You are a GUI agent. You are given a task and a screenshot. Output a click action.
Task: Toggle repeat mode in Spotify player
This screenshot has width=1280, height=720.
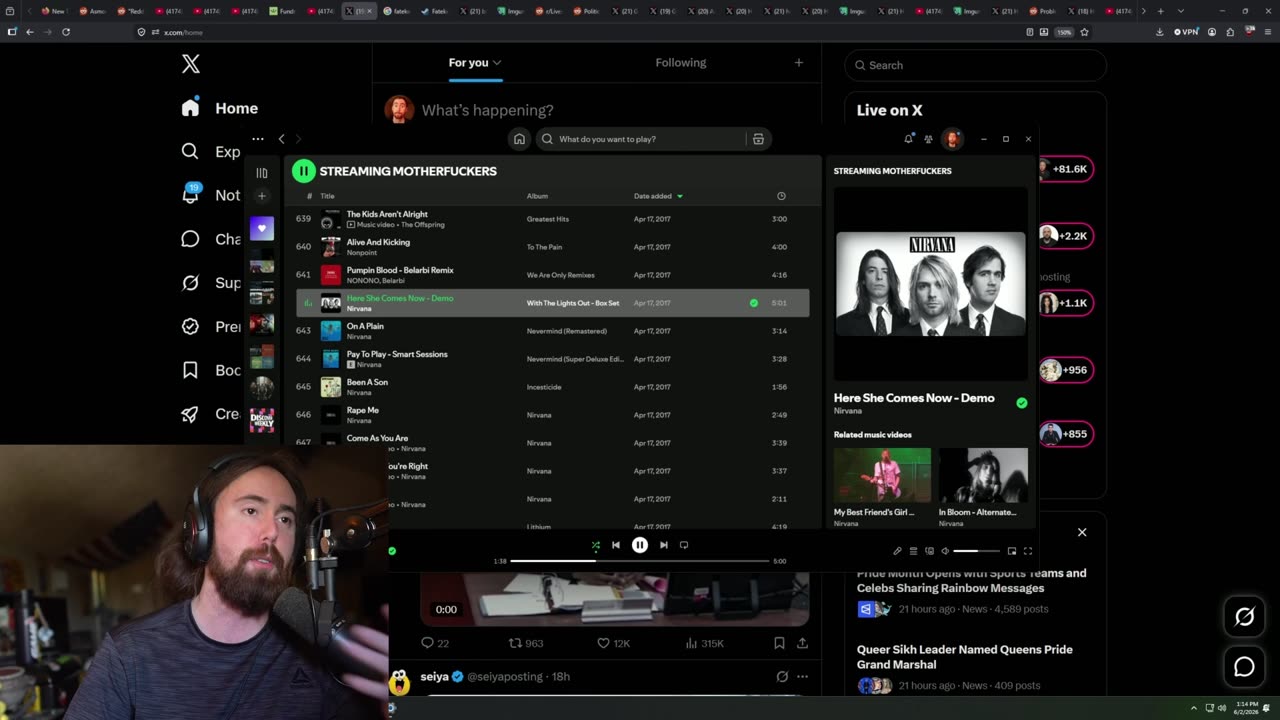(684, 545)
